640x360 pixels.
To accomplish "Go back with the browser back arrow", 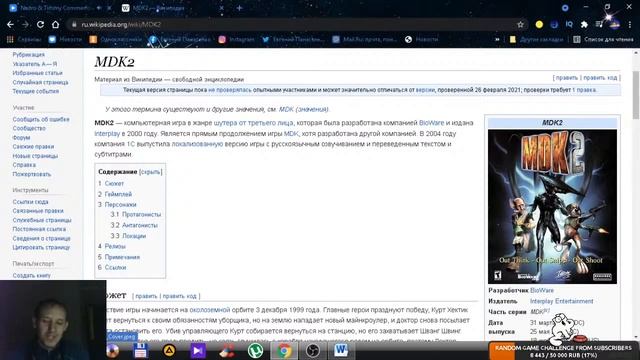I will tap(10, 24).
